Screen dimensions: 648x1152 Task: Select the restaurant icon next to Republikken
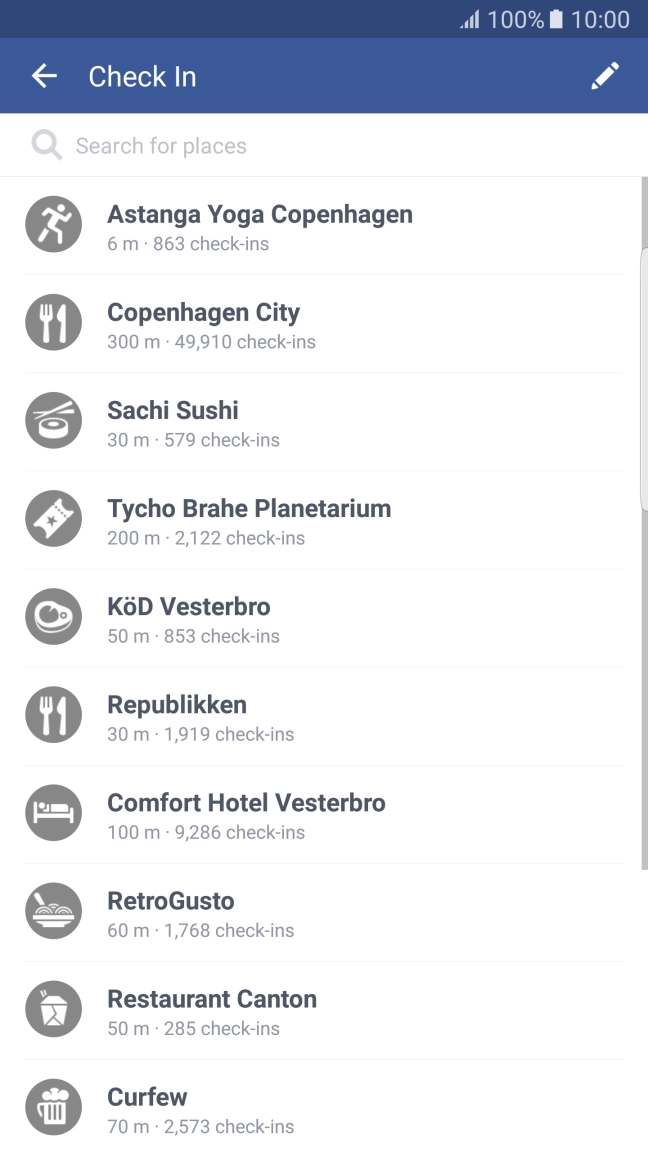point(53,715)
